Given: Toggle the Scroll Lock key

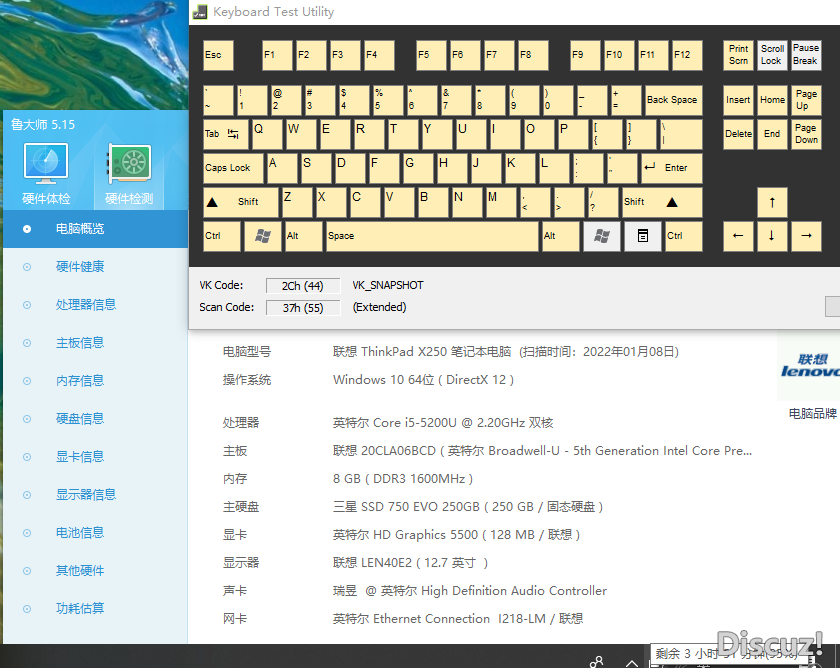Looking at the screenshot, I should coord(772,55).
